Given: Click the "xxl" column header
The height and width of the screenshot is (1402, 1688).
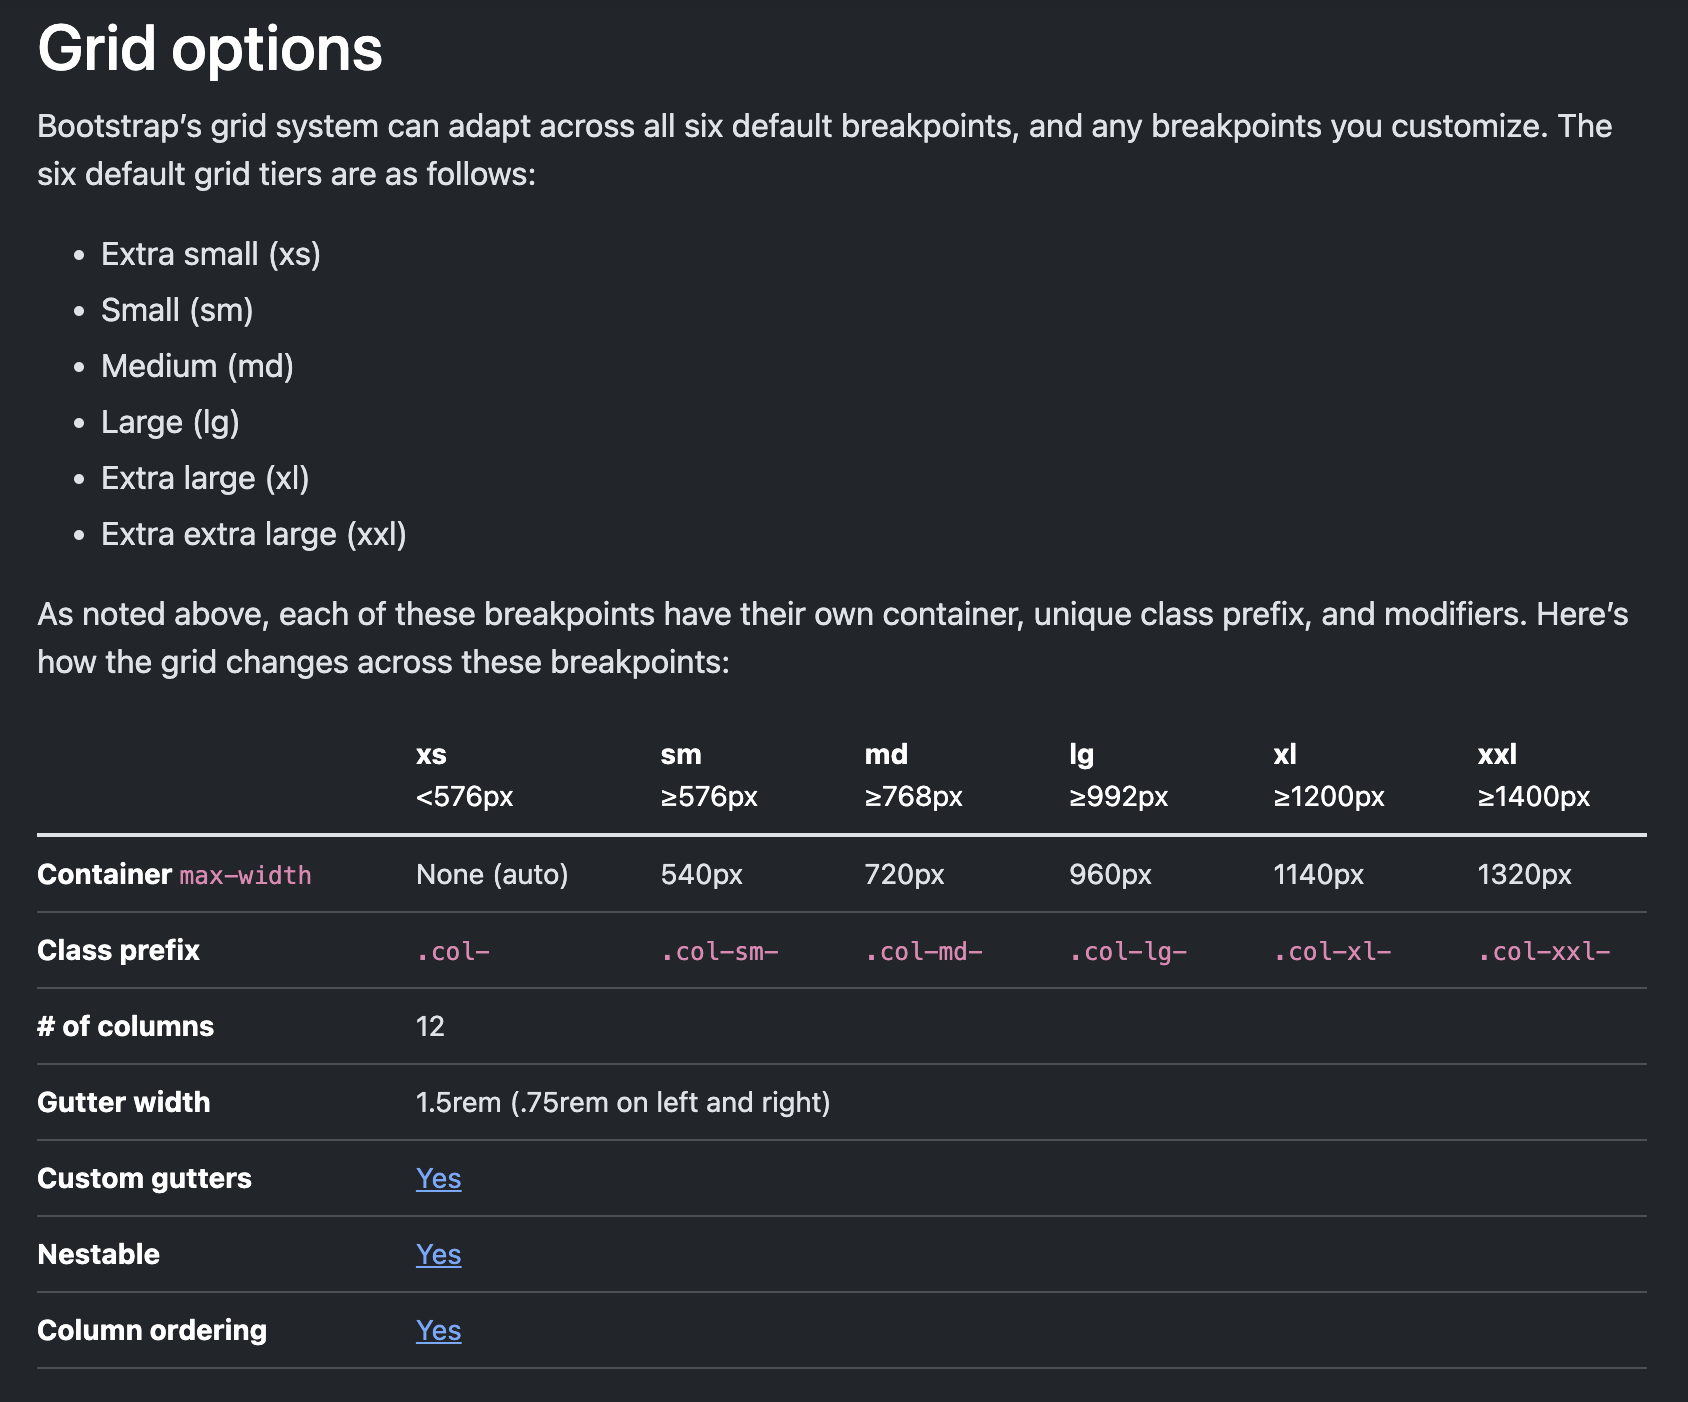Looking at the screenshot, I should (x=1497, y=754).
